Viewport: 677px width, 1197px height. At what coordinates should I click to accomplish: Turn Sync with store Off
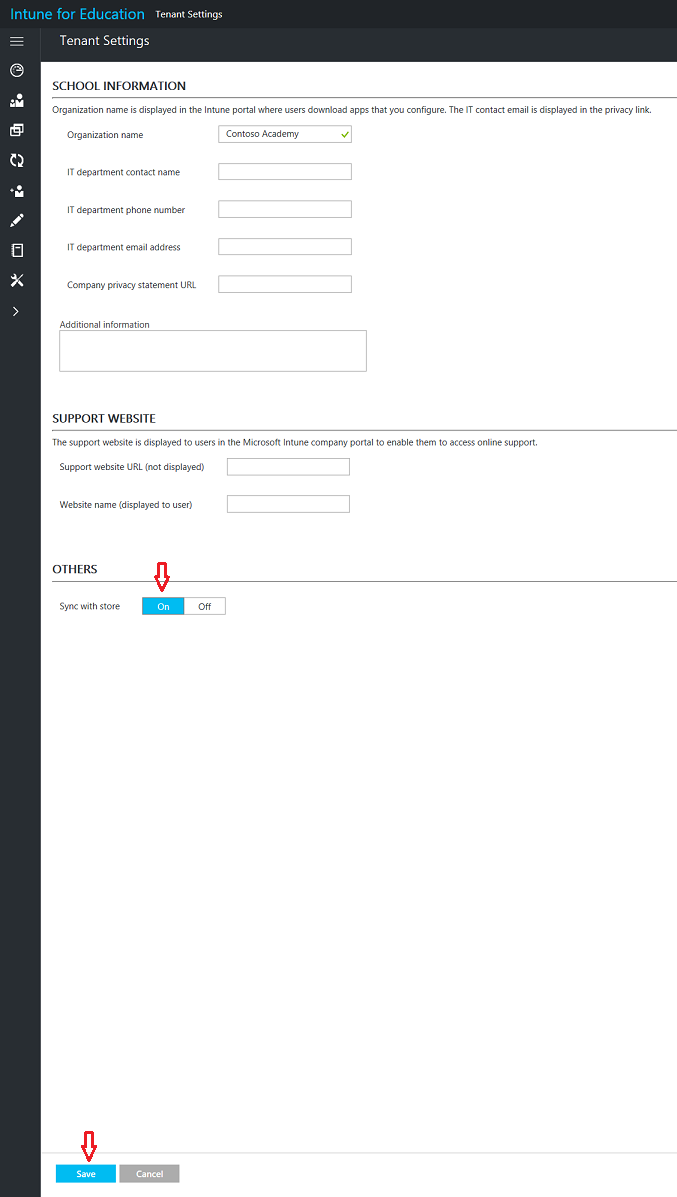[x=205, y=606]
